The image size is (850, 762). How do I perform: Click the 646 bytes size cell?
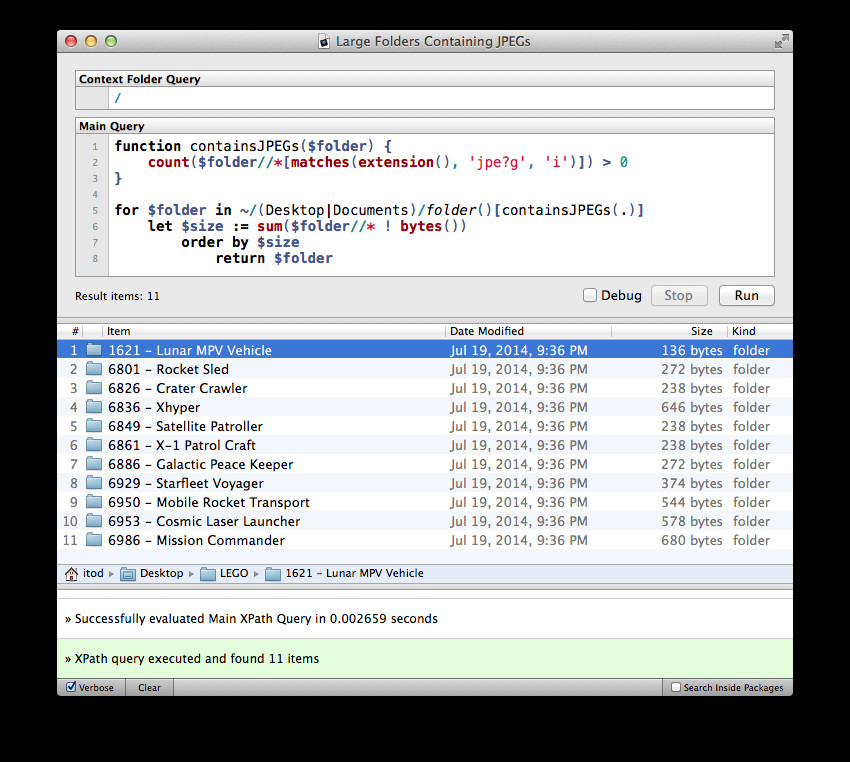point(691,407)
